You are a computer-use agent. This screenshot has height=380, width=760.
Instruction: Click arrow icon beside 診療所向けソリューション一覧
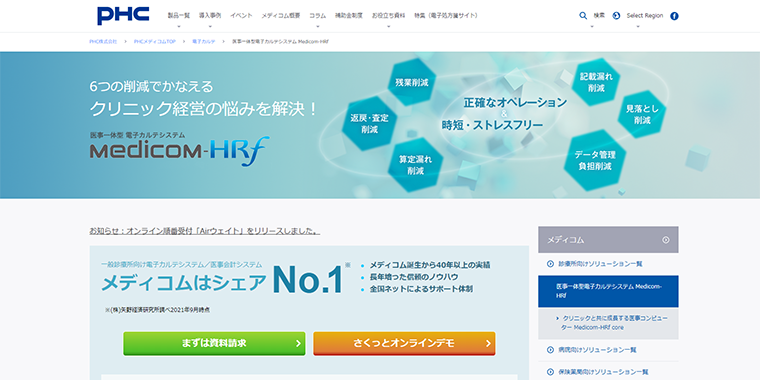(550, 264)
